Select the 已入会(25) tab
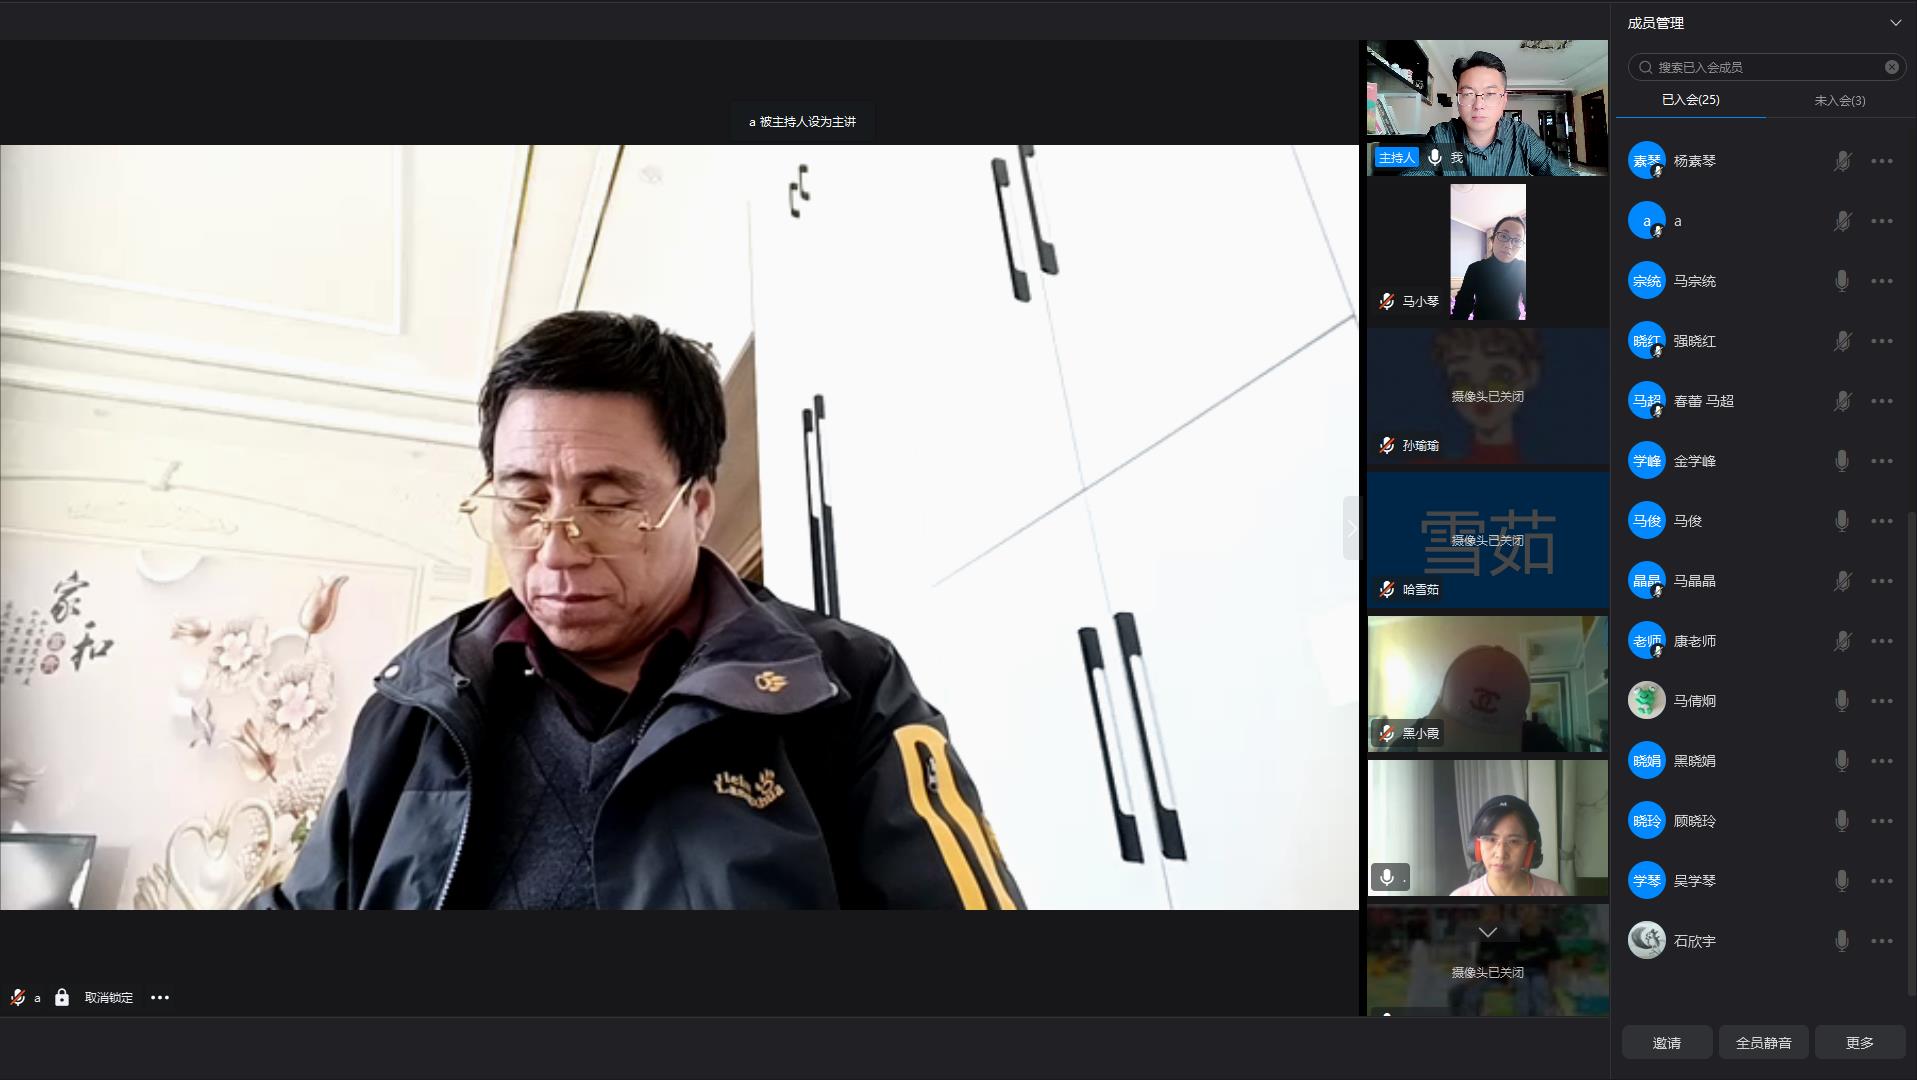Image resolution: width=1917 pixels, height=1080 pixels. tap(1690, 100)
